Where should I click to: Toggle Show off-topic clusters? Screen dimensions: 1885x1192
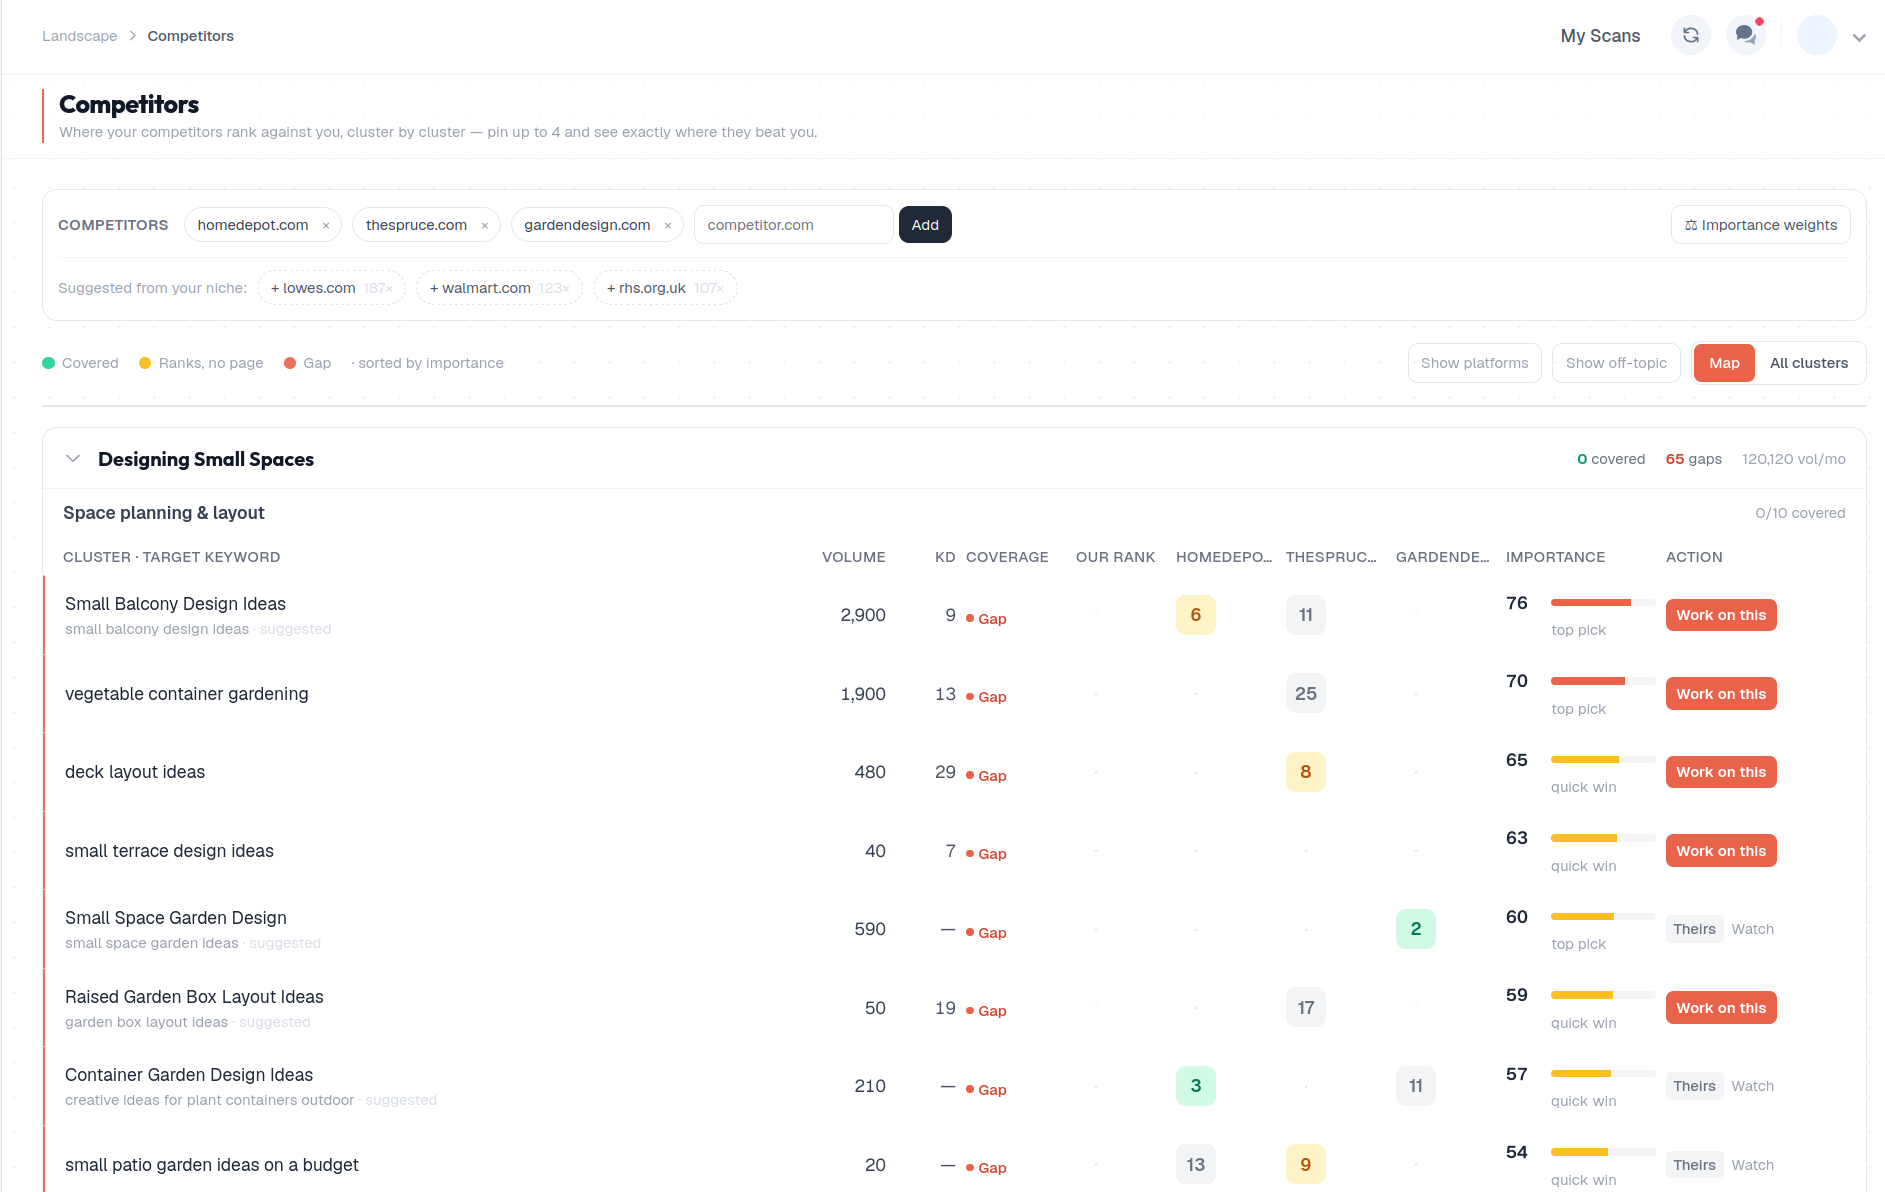[1616, 363]
